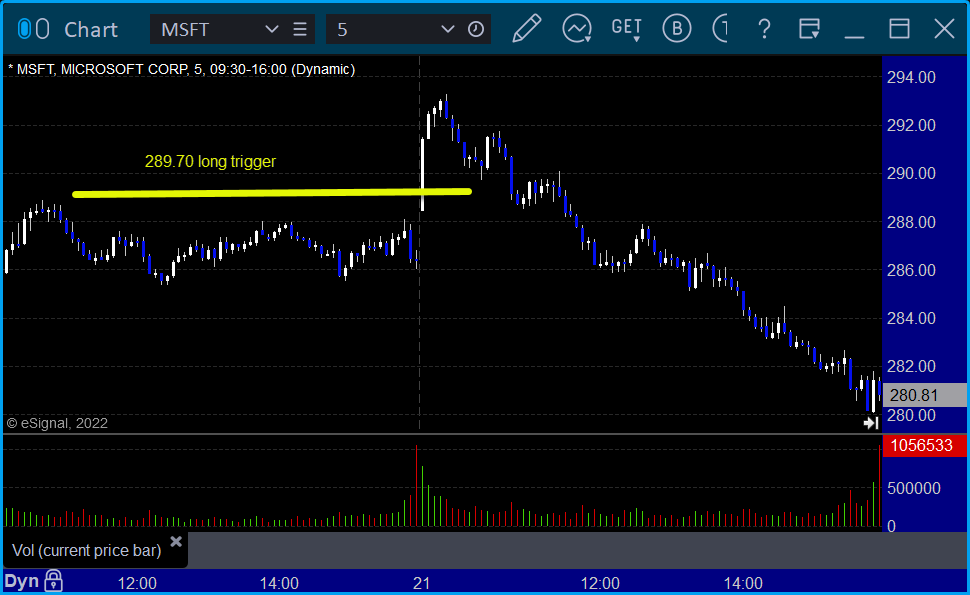This screenshot has height=595, width=970.
Task: Maximize the chart window
Action: [899, 28]
